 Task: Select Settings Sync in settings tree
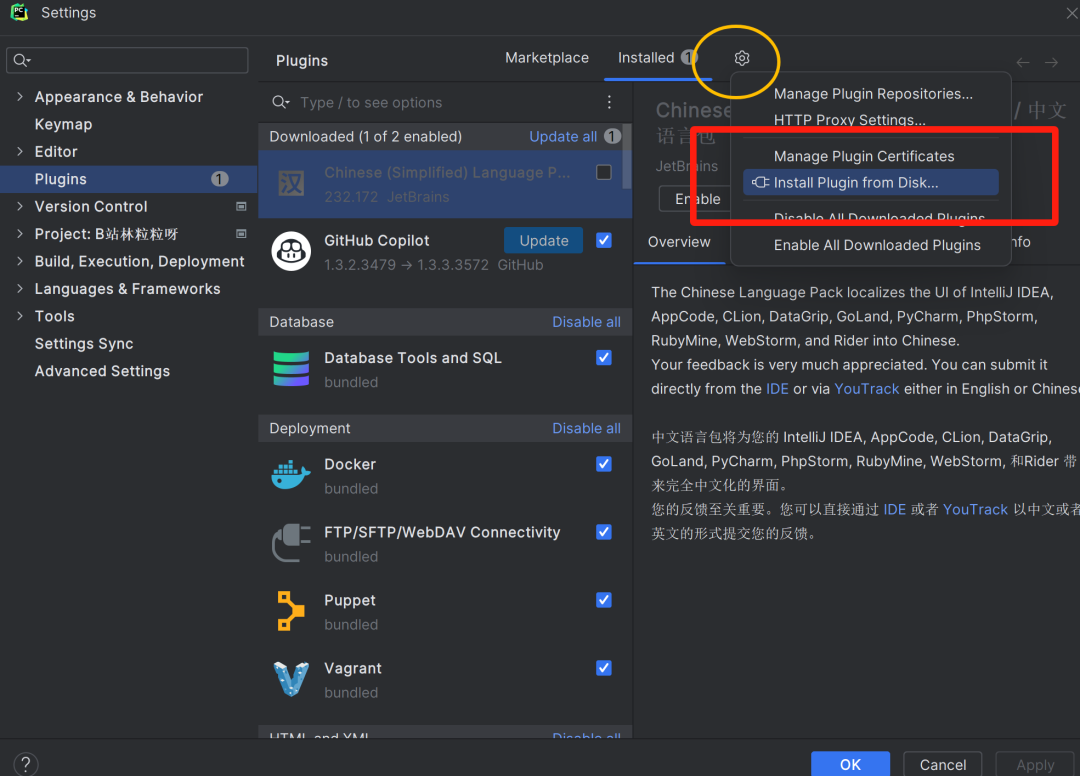84,344
